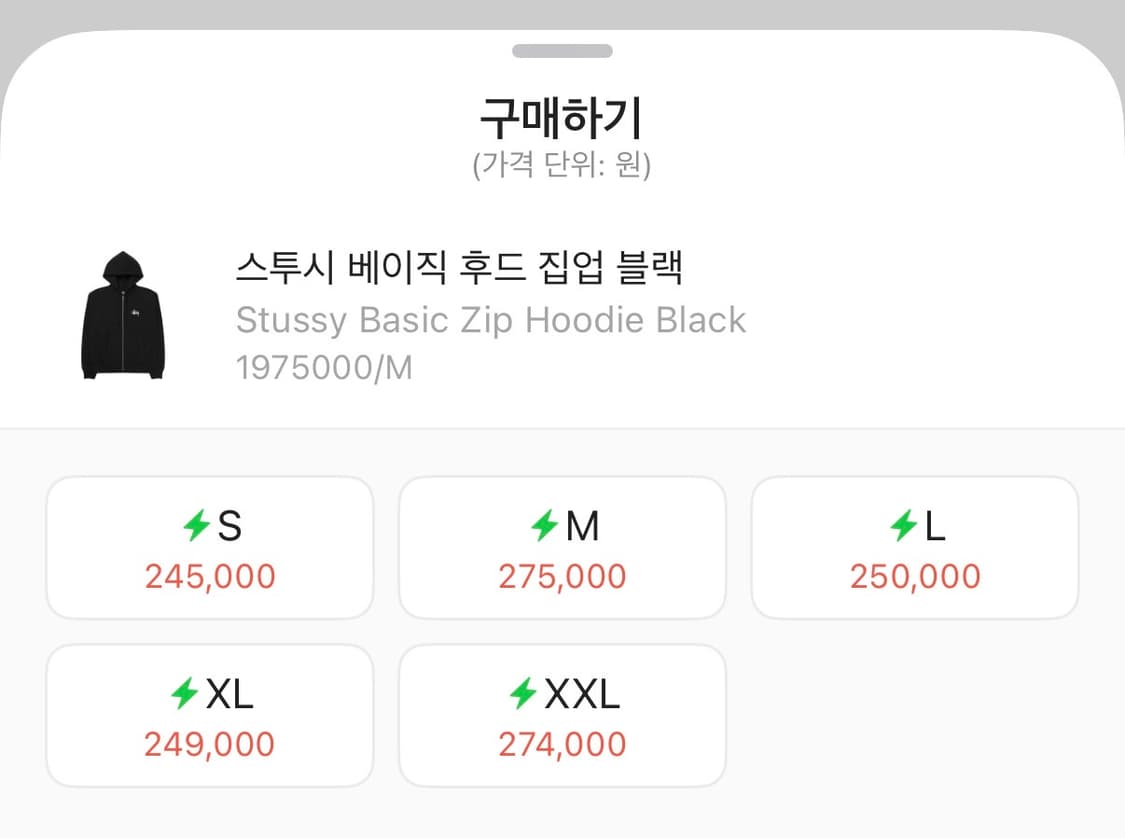The height and width of the screenshot is (838, 1125).
Task: Click the 245,000 price under size S
Action: click(209, 576)
